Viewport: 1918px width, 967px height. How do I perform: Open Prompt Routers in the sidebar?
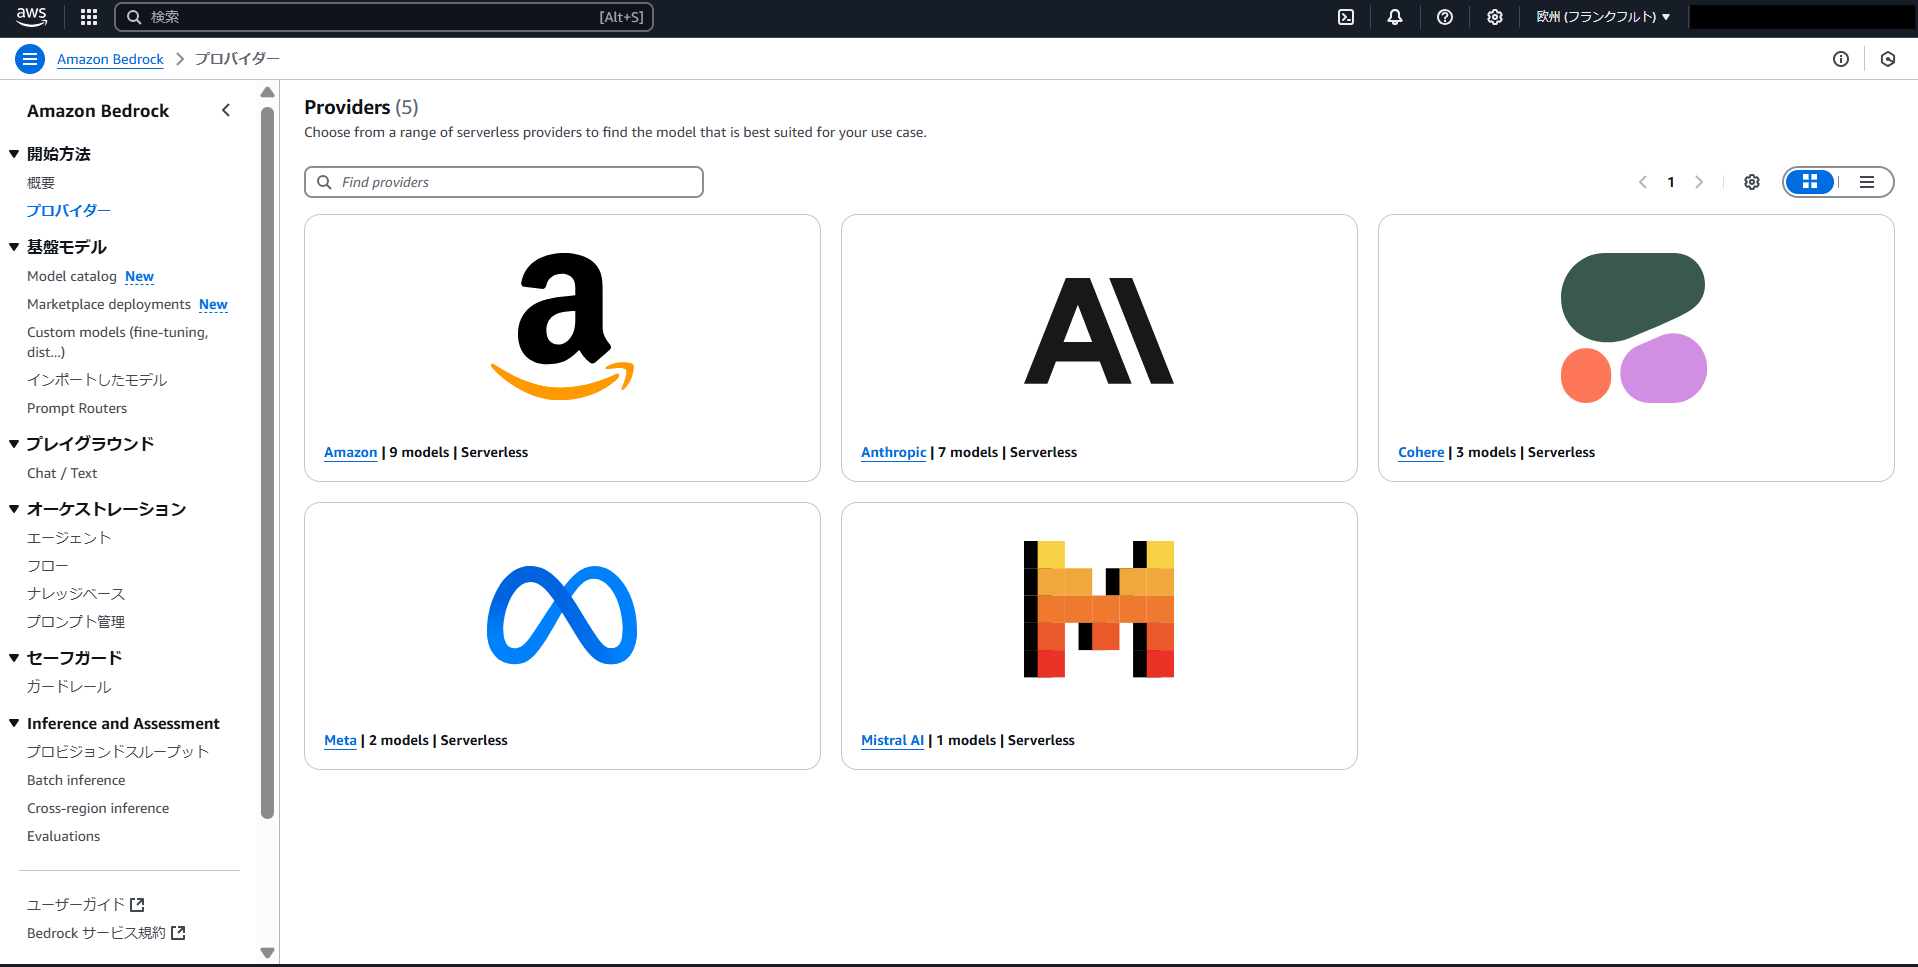pyautogui.click(x=77, y=408)
